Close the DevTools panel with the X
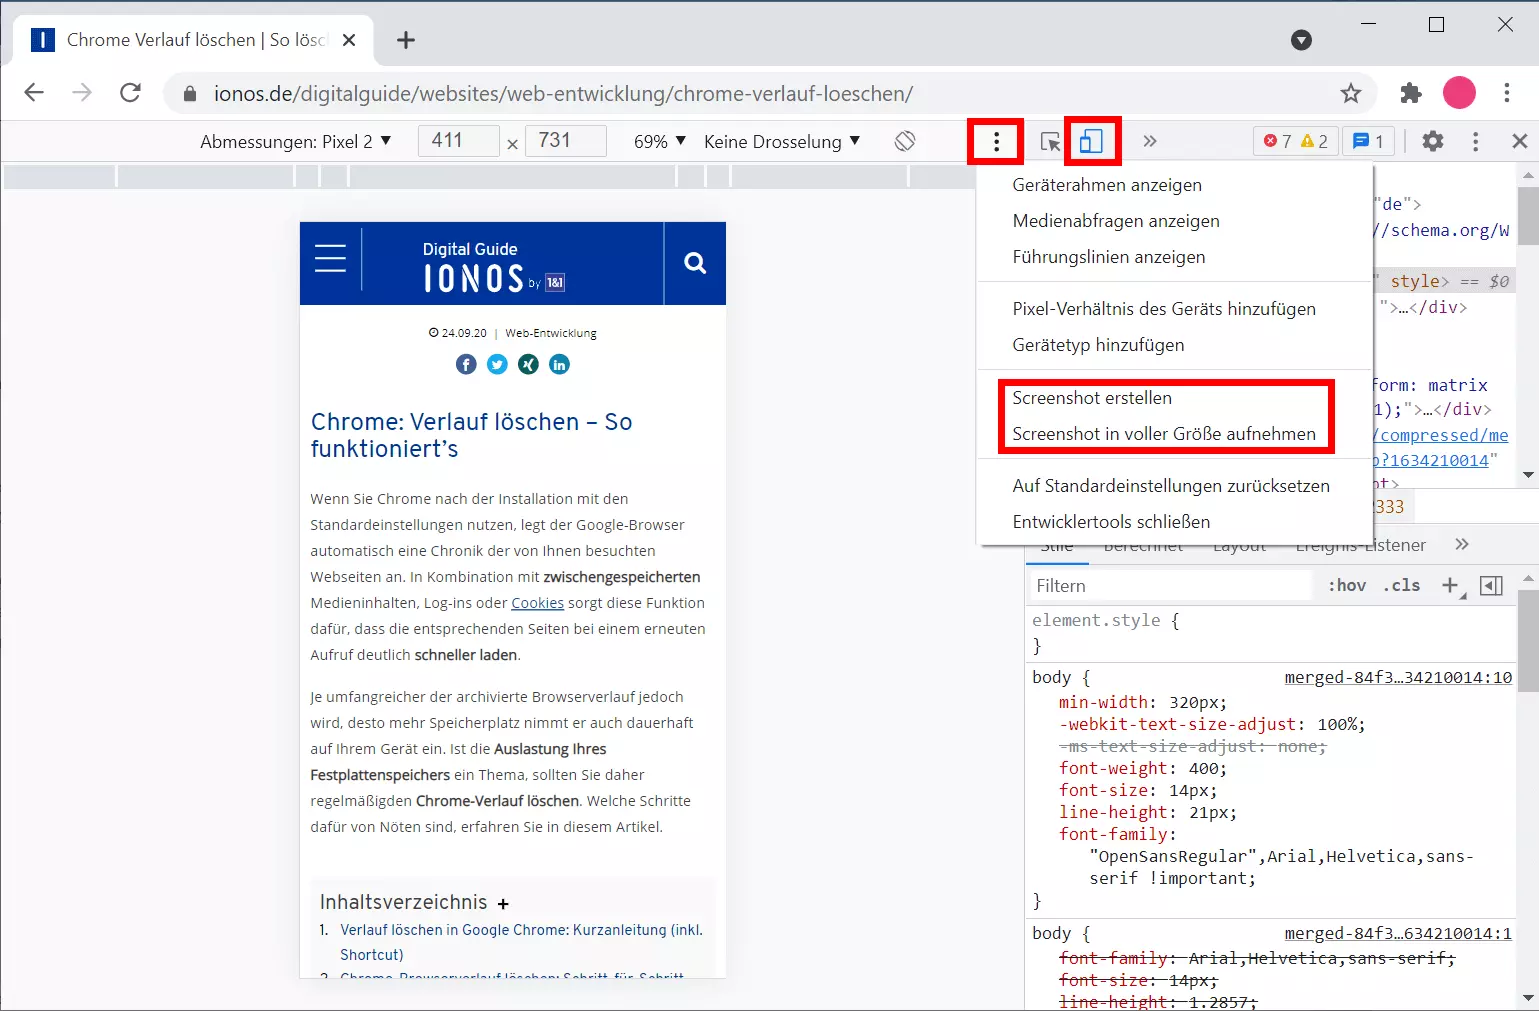 click(x=1520, y=141)
